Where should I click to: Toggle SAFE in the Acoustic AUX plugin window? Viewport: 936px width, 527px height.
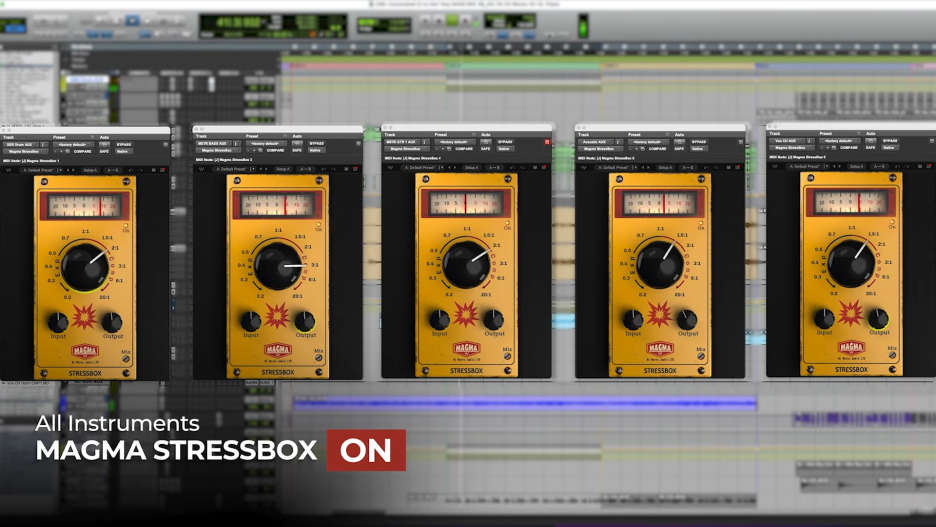679,149
